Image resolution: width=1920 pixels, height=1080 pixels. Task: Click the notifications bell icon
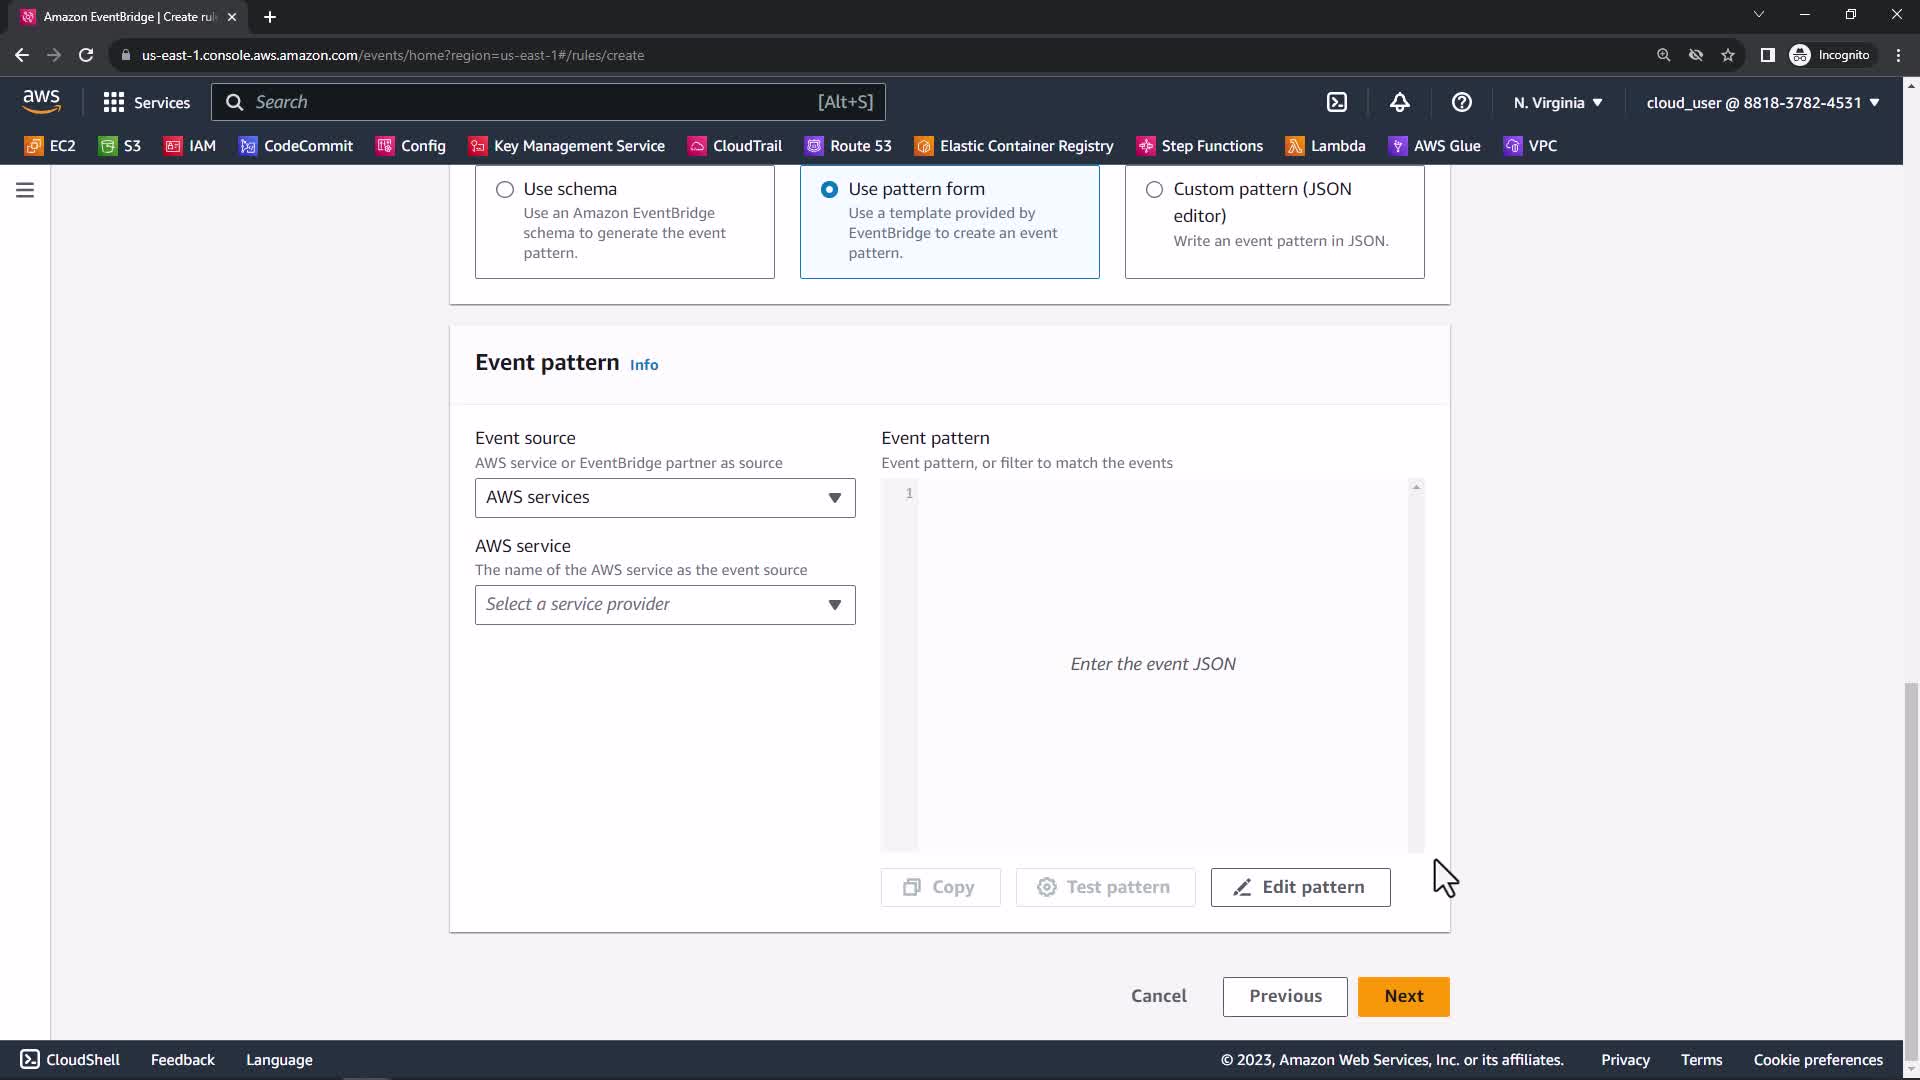1399,102
